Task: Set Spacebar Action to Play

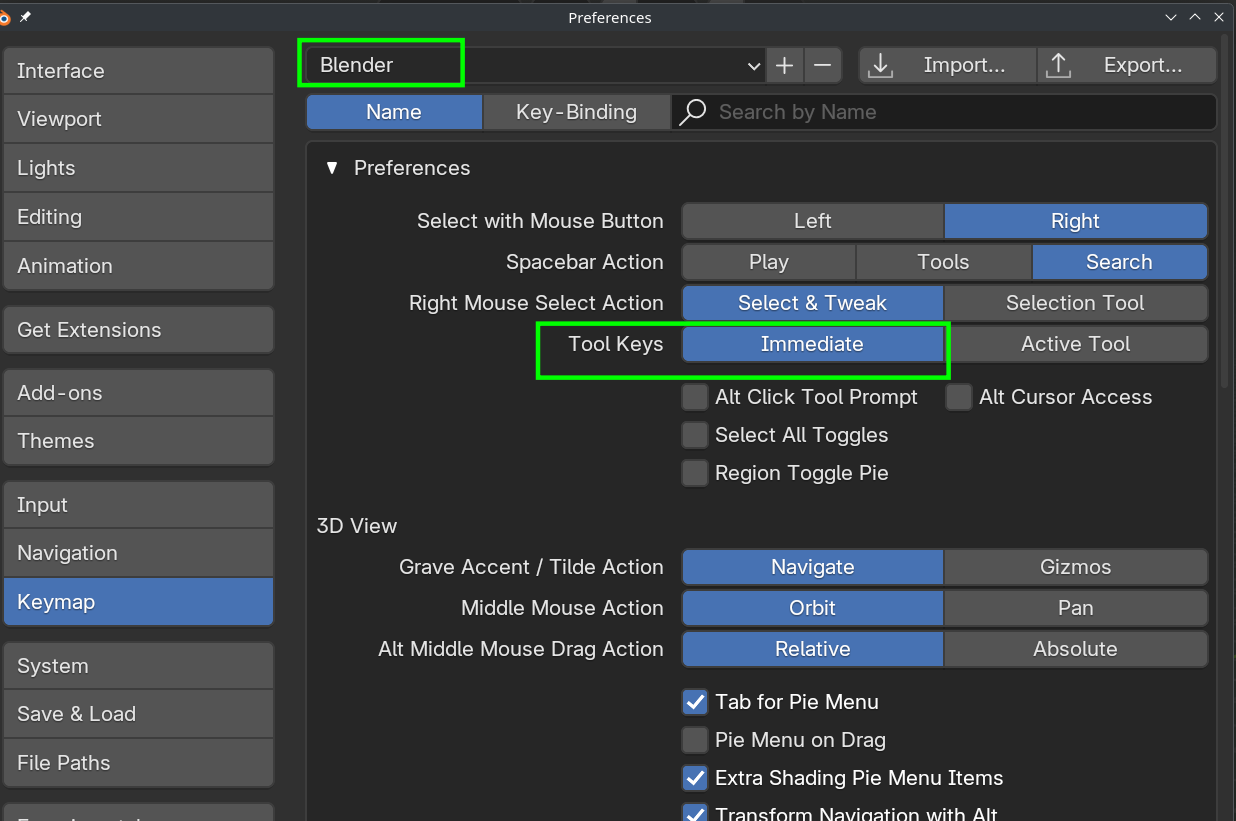Action: tap(768, 262)
